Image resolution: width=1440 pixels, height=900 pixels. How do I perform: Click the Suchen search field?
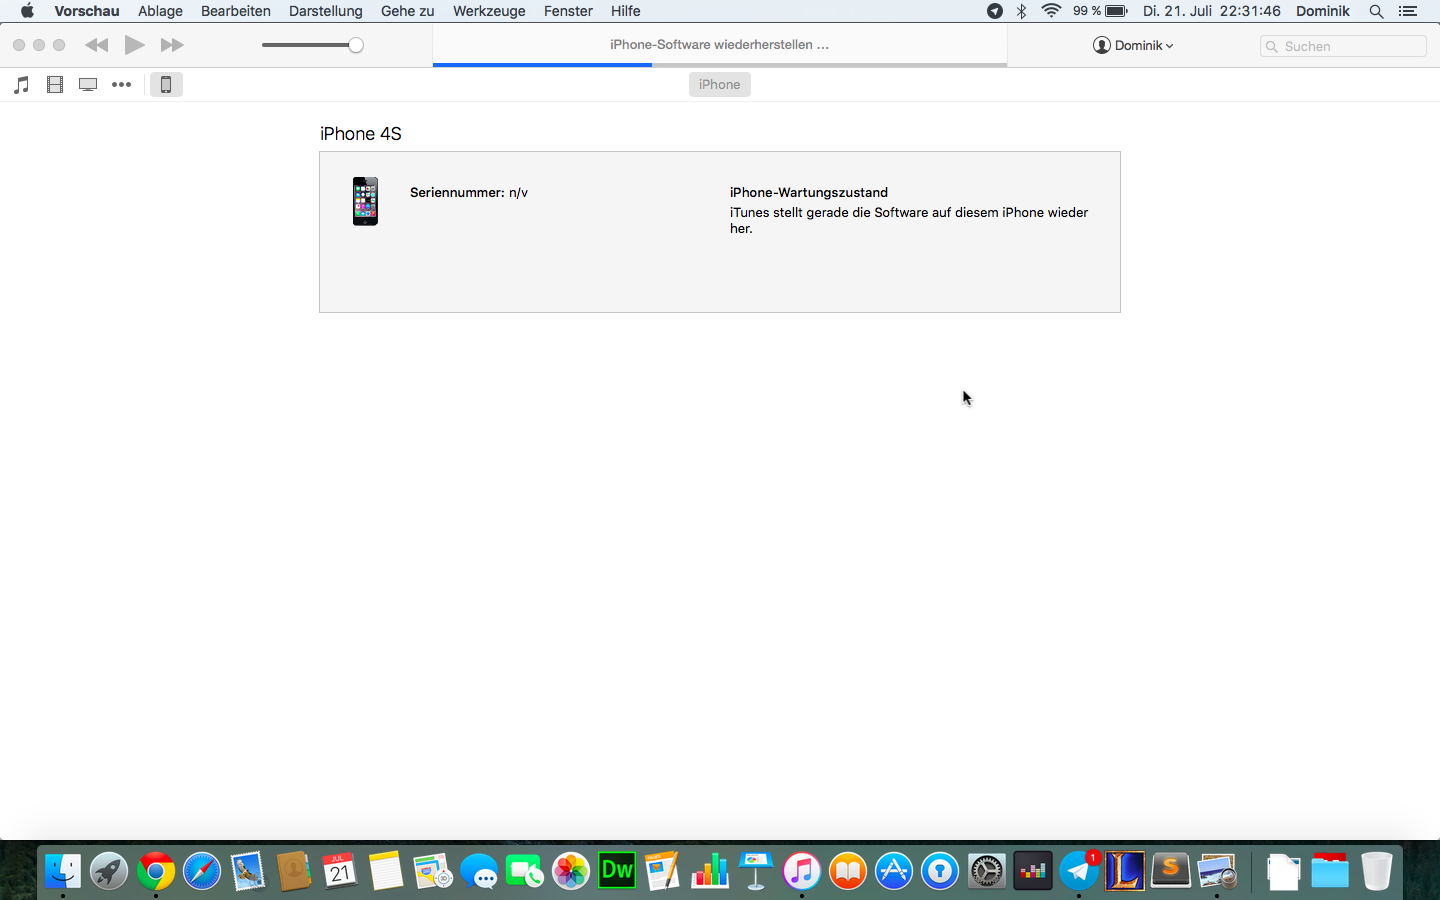point(1343,46)
